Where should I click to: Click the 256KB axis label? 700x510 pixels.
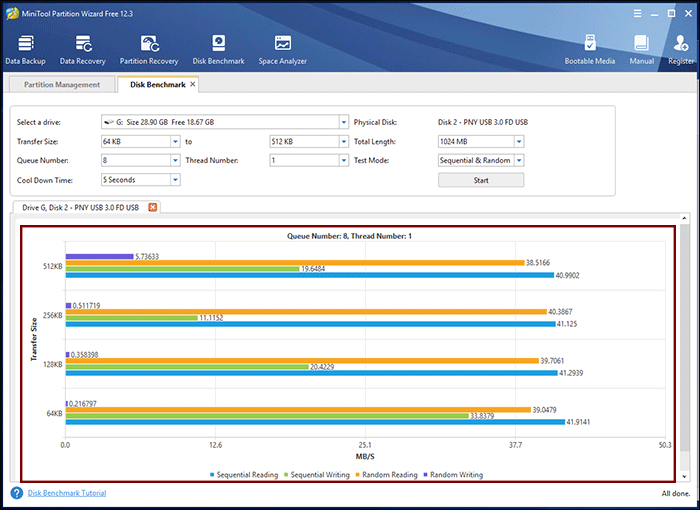pos(53,315)
